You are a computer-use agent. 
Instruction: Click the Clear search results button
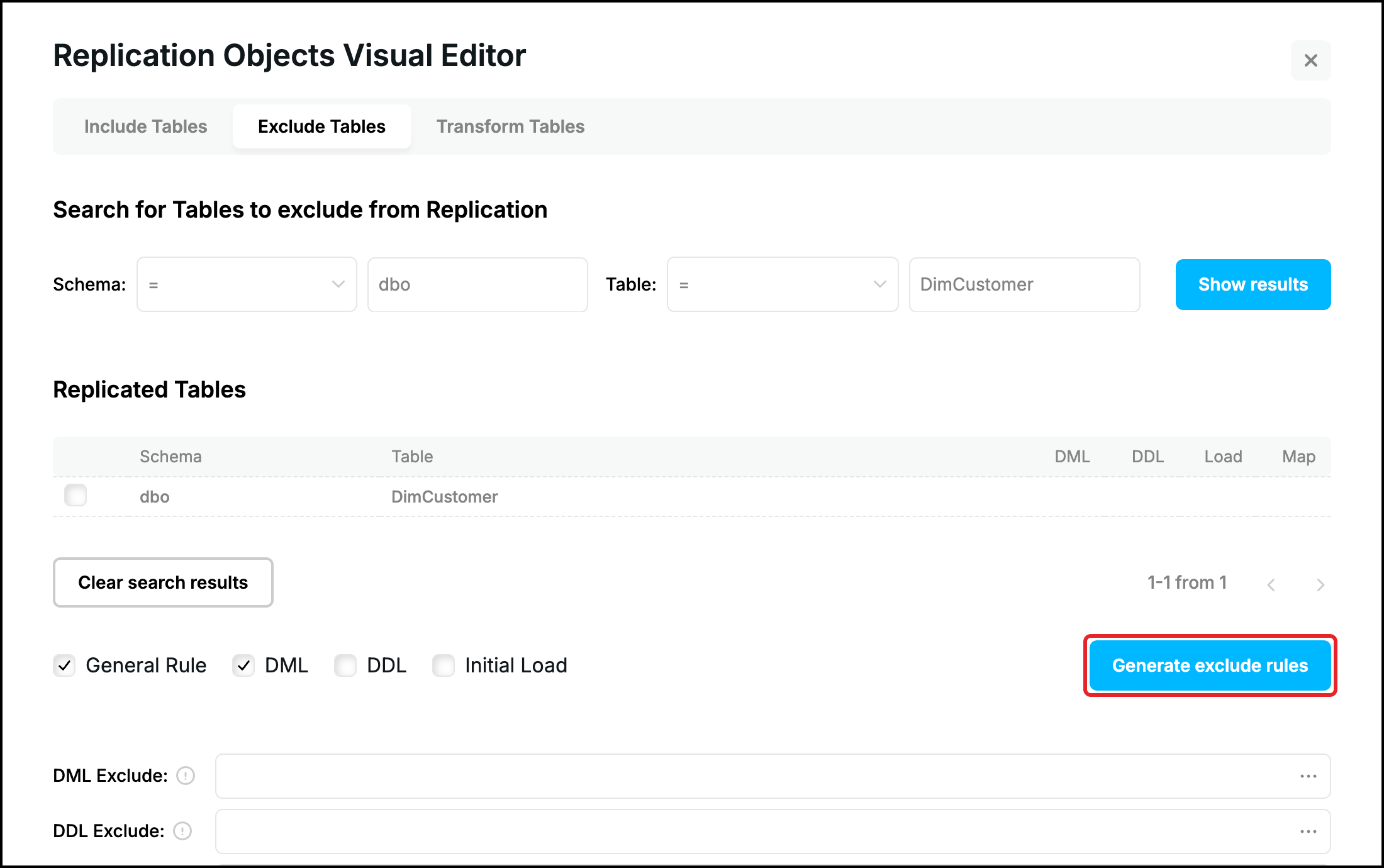163,582
